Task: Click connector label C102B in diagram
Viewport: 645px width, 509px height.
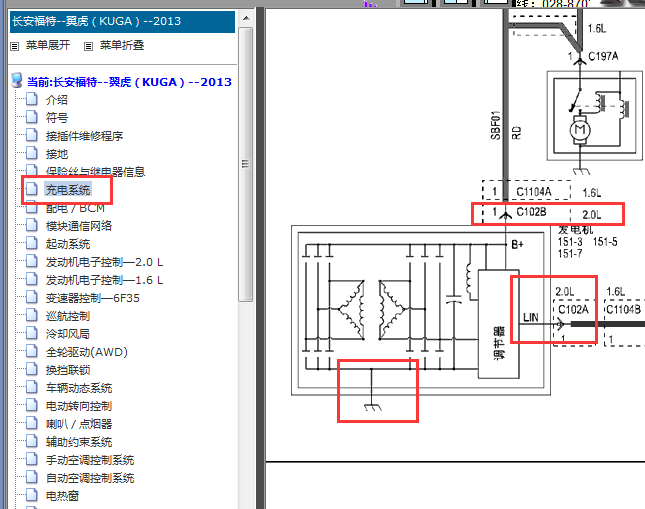Action: [x=531, y=212]
